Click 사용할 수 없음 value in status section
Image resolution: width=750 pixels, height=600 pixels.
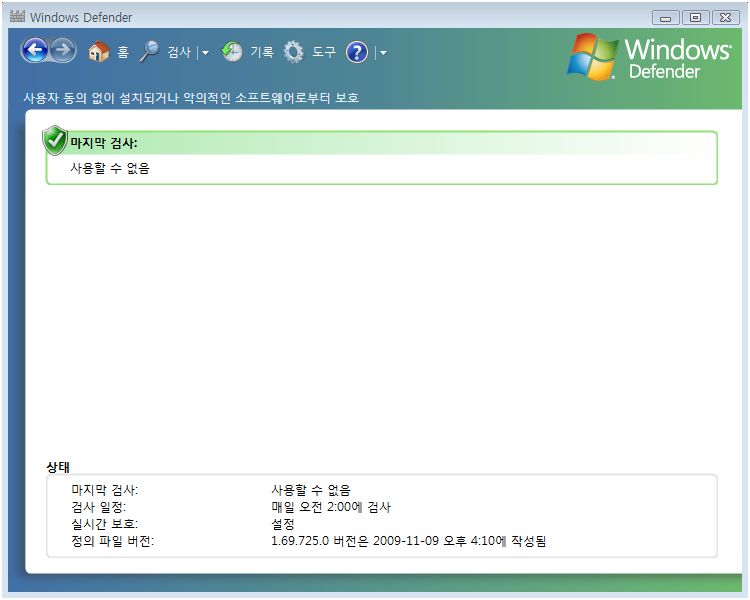click(x=311, y=489)
